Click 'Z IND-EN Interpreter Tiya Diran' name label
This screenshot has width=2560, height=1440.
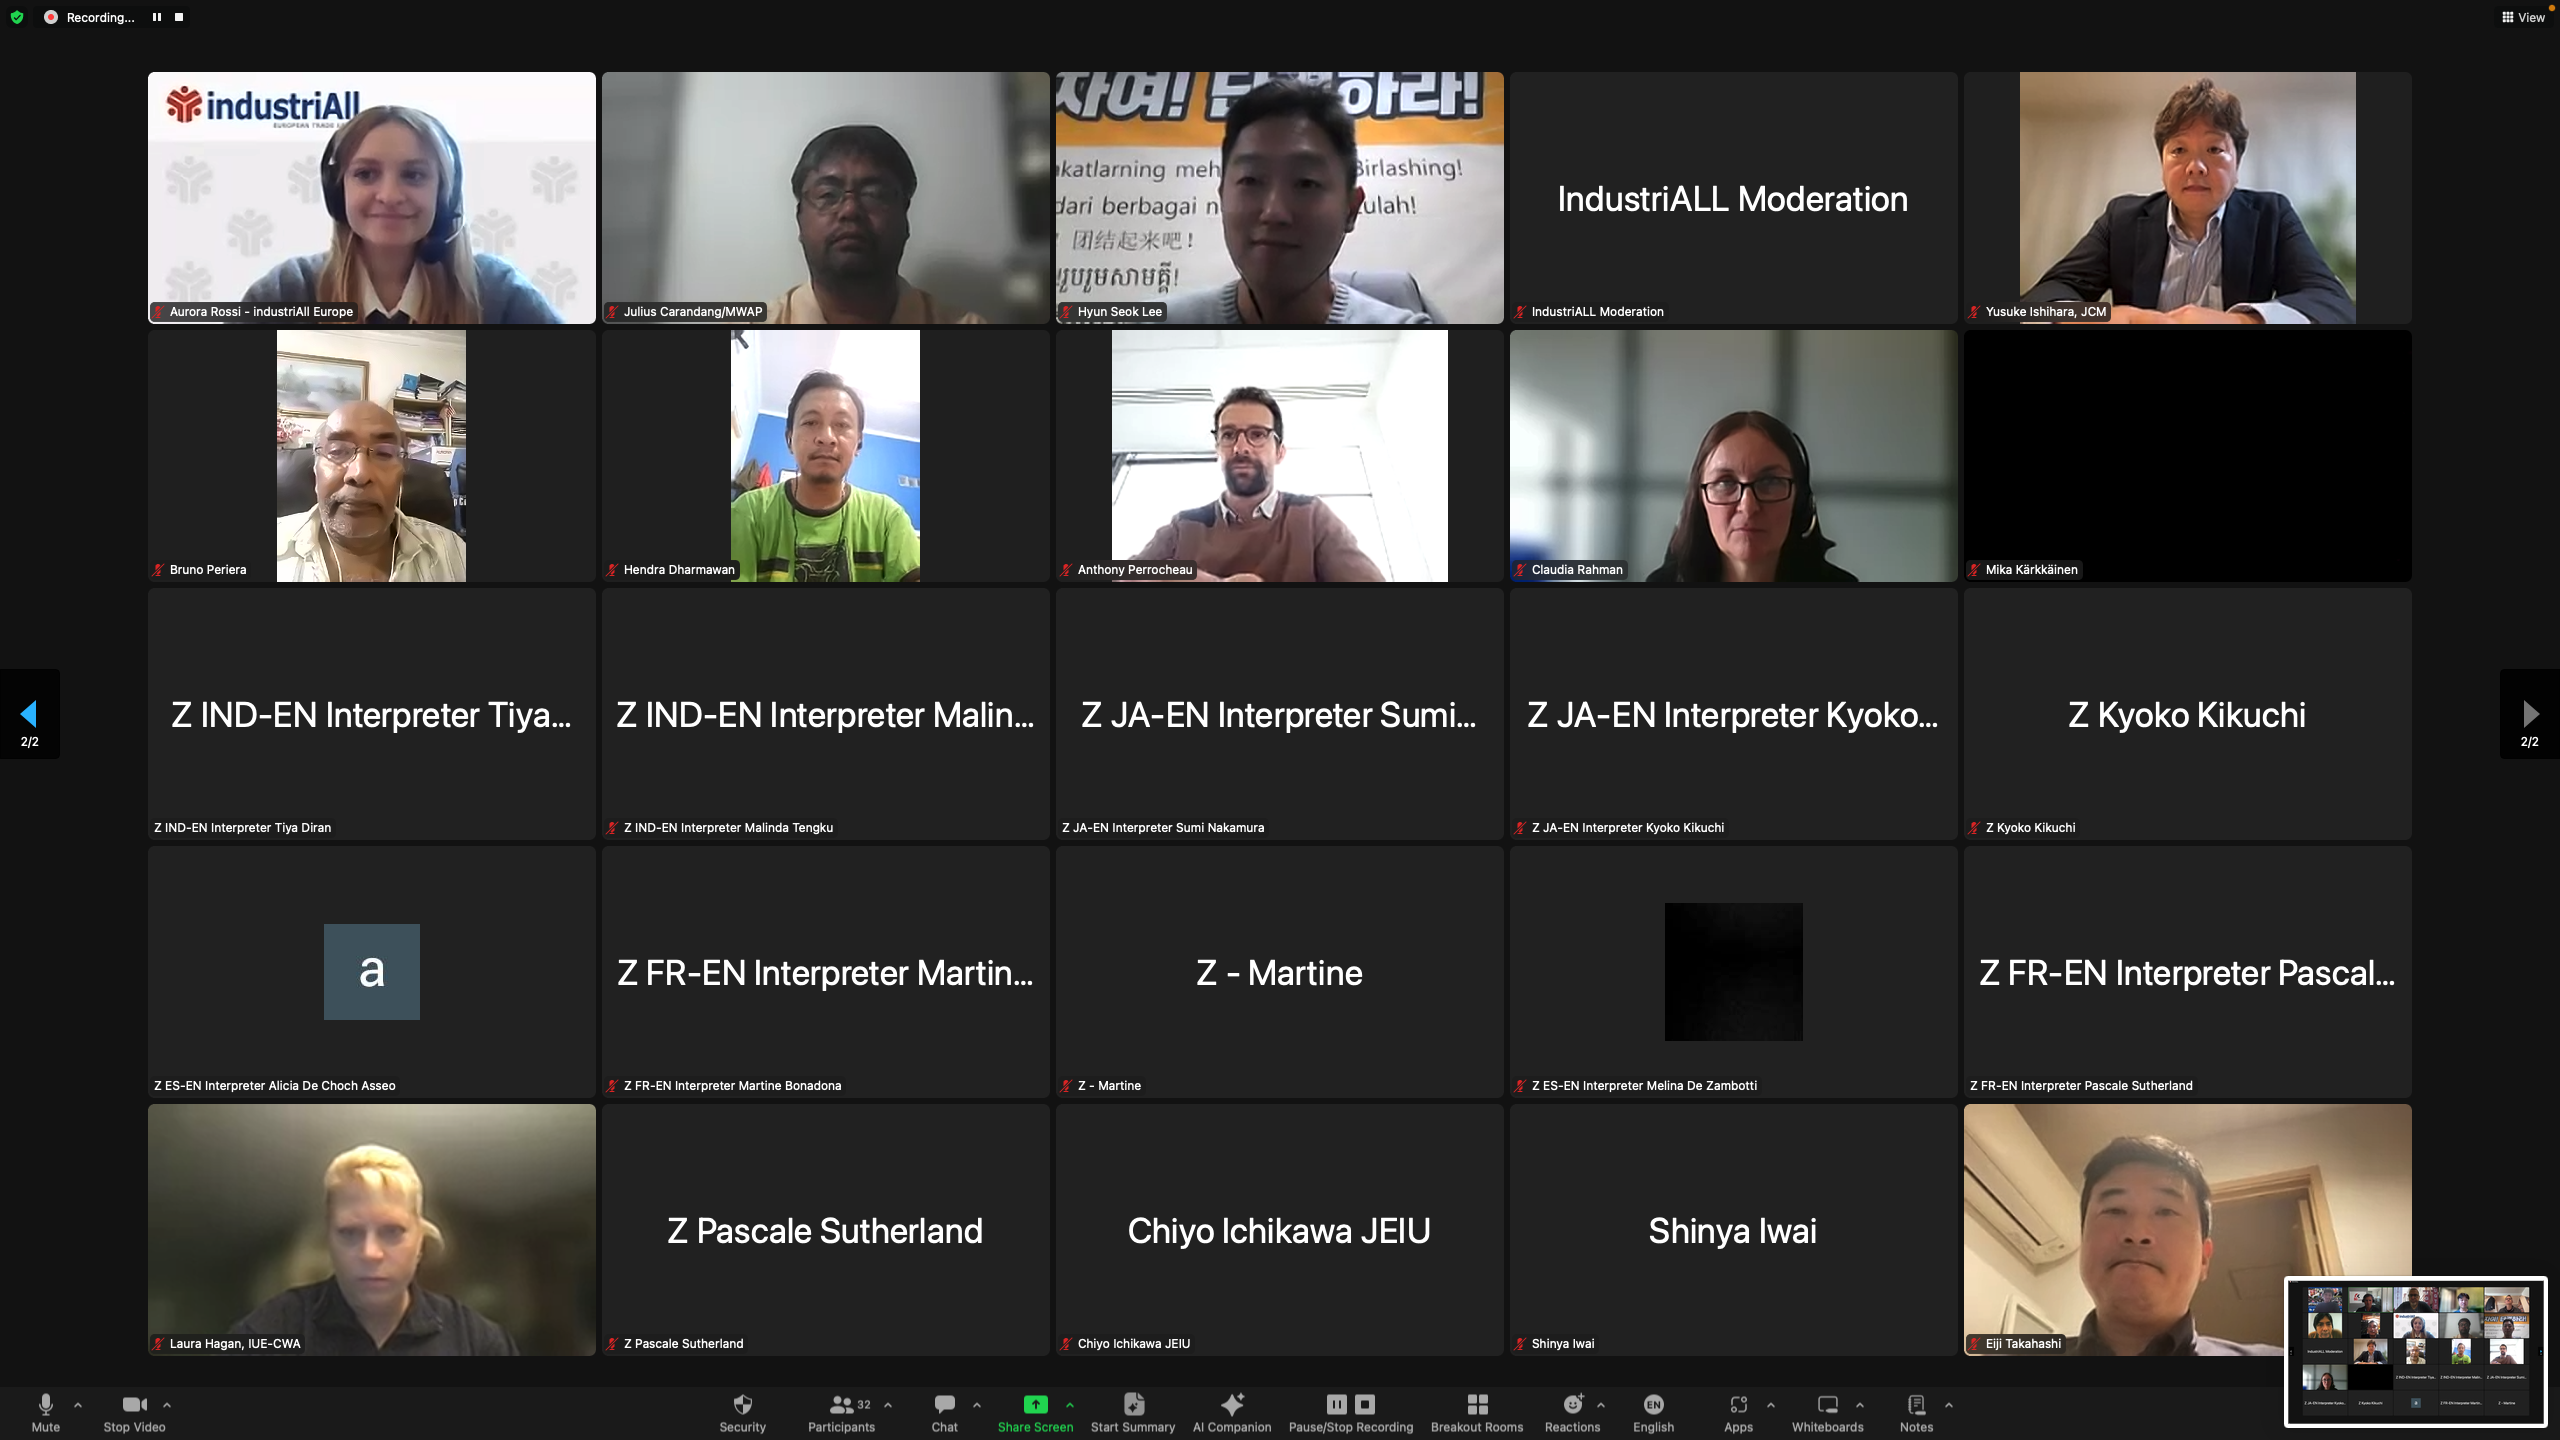(242, 828)
